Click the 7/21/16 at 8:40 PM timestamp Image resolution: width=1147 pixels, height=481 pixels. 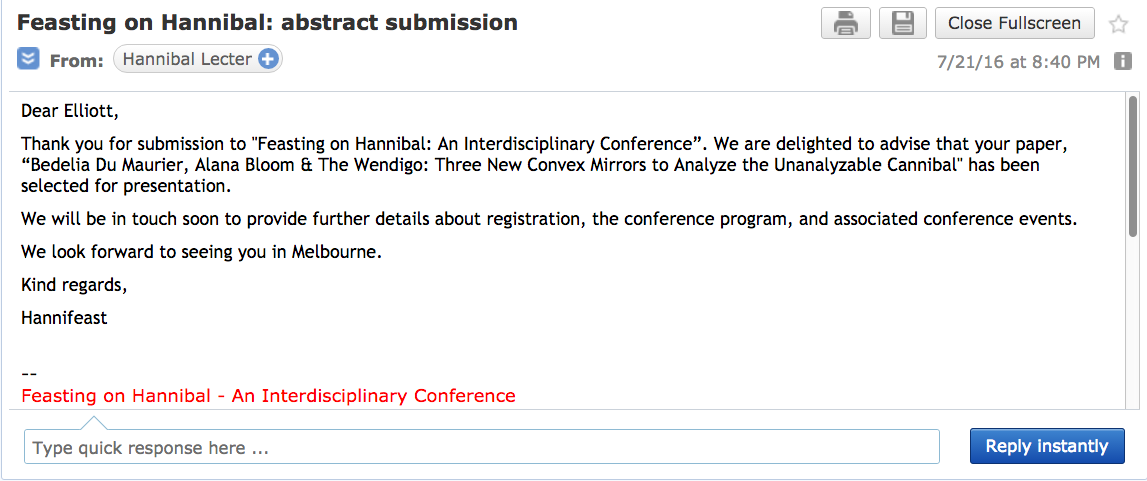1018,62
